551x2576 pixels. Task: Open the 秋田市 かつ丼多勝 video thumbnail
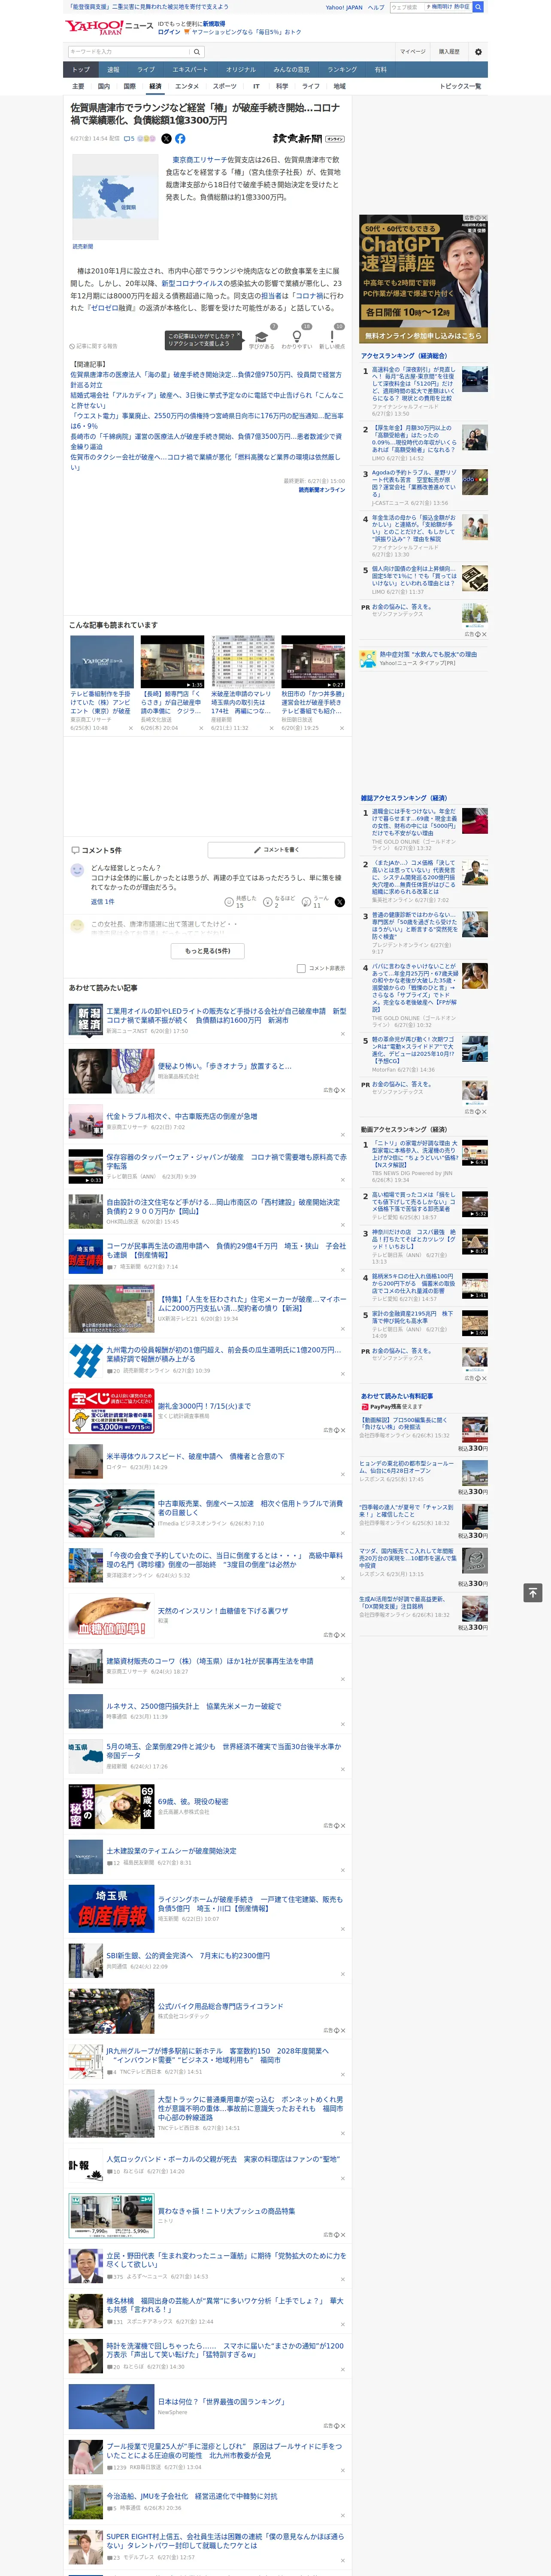tap(313, 662)
